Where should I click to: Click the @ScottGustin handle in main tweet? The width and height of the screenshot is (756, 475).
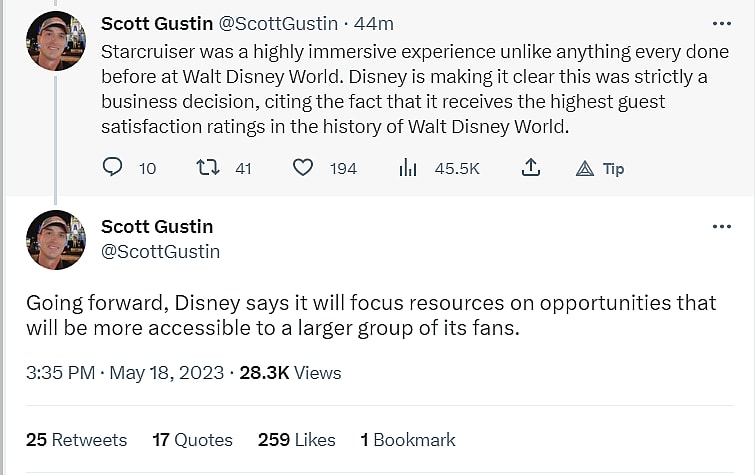click(x=160, y=252)
